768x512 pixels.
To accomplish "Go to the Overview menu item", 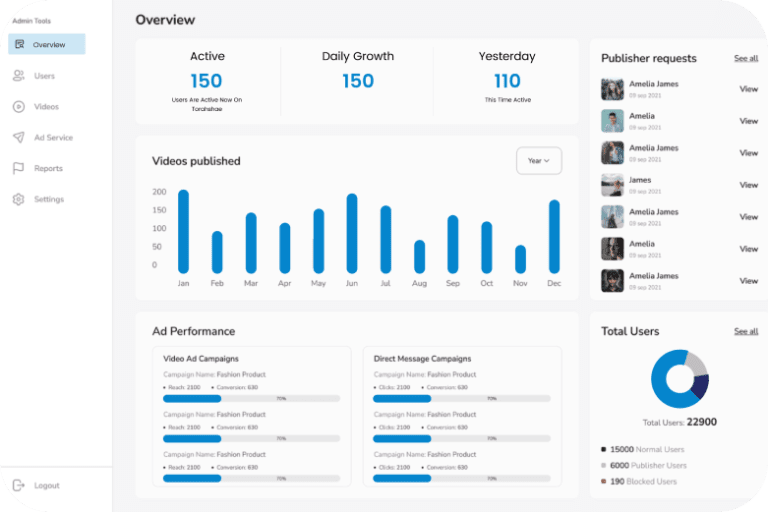I will [47, 44].
